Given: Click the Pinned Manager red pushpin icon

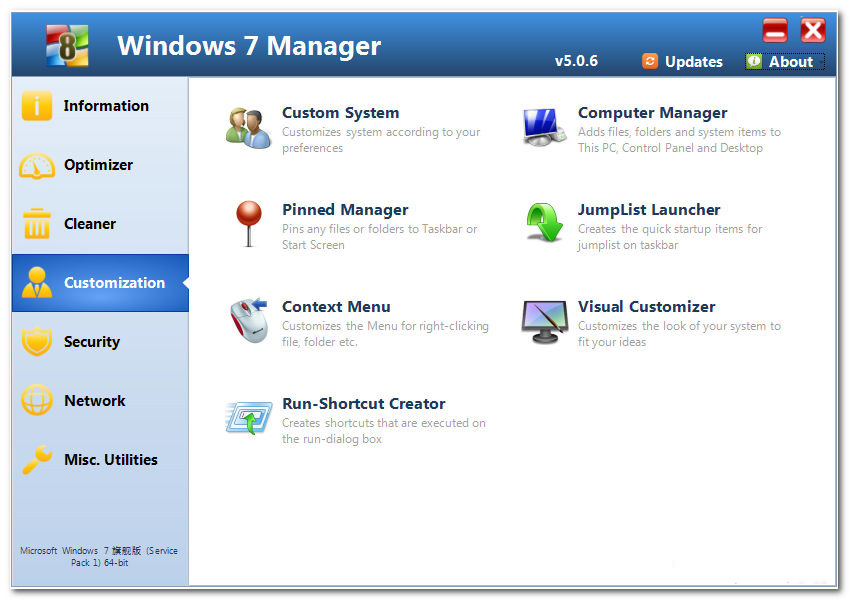Looking at the screenshot, I should (249, 224).
